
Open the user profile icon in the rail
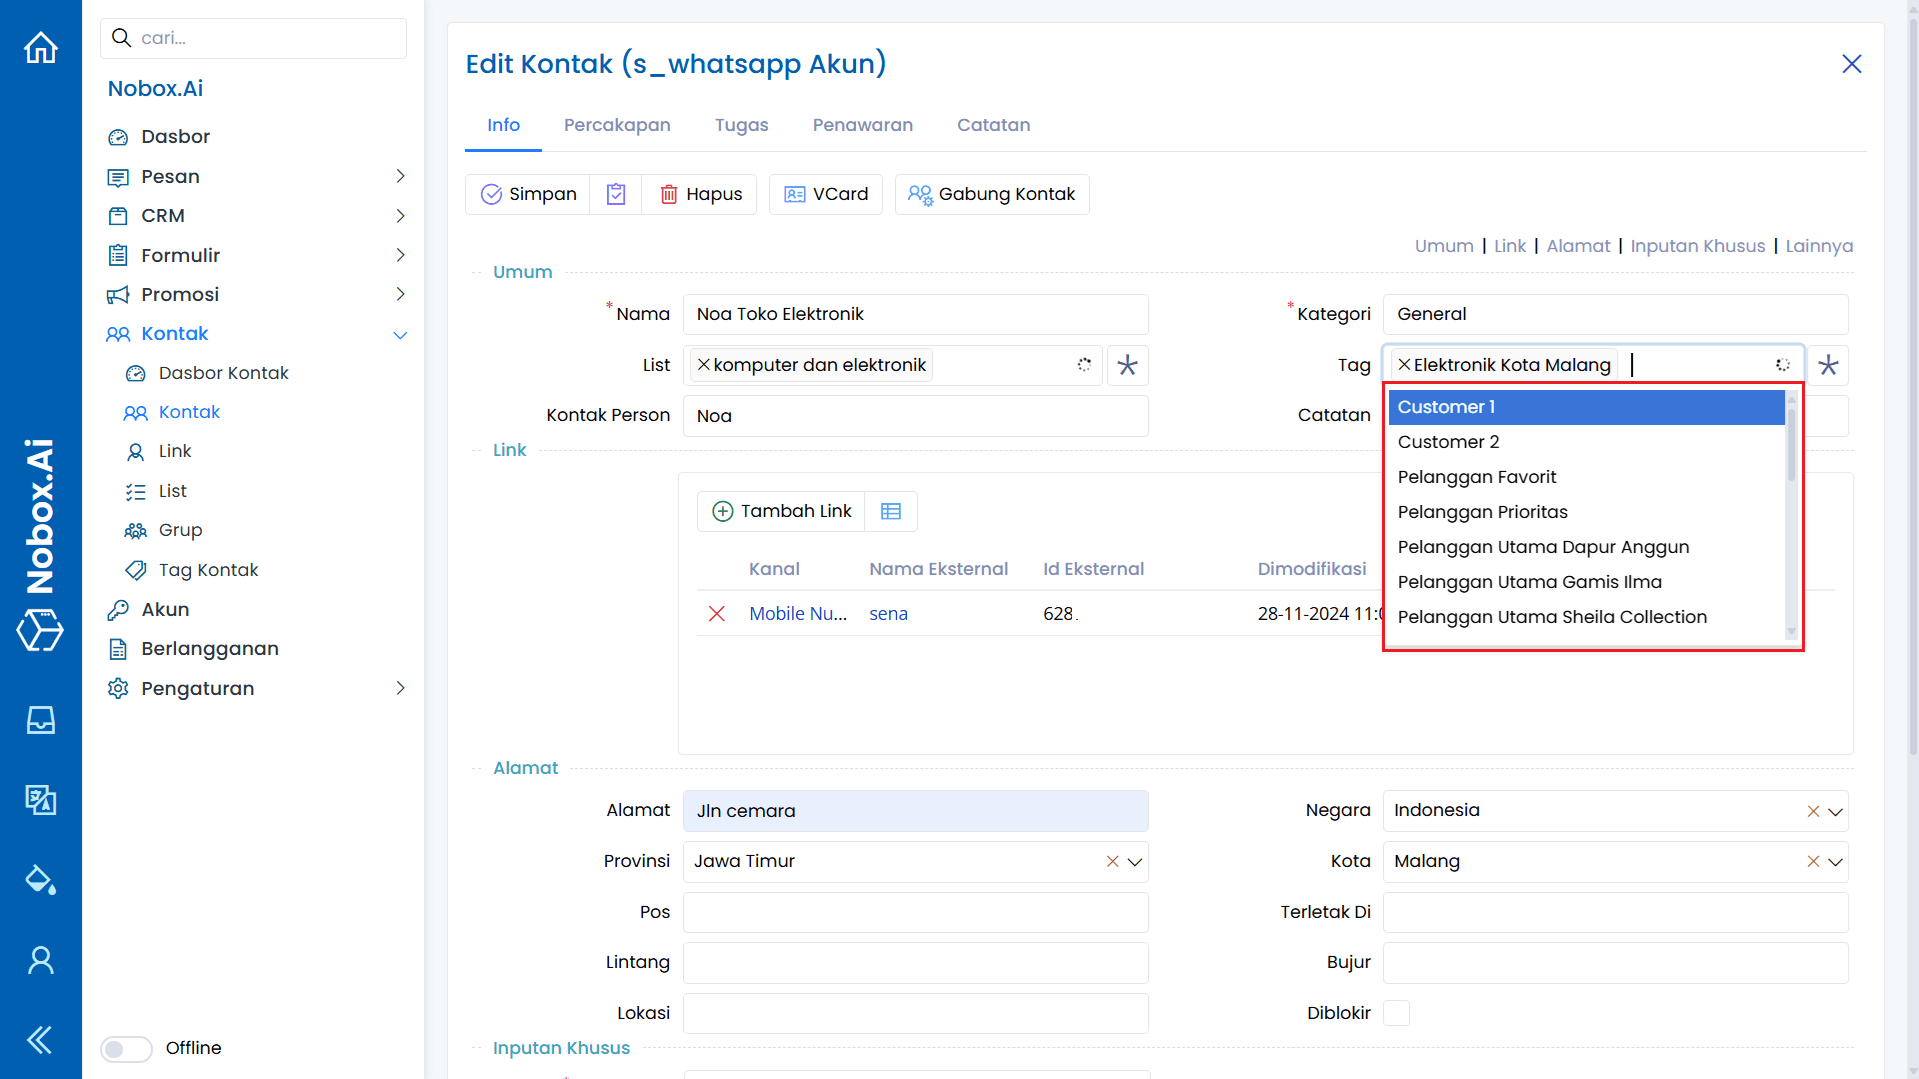(x=40, y=960)
